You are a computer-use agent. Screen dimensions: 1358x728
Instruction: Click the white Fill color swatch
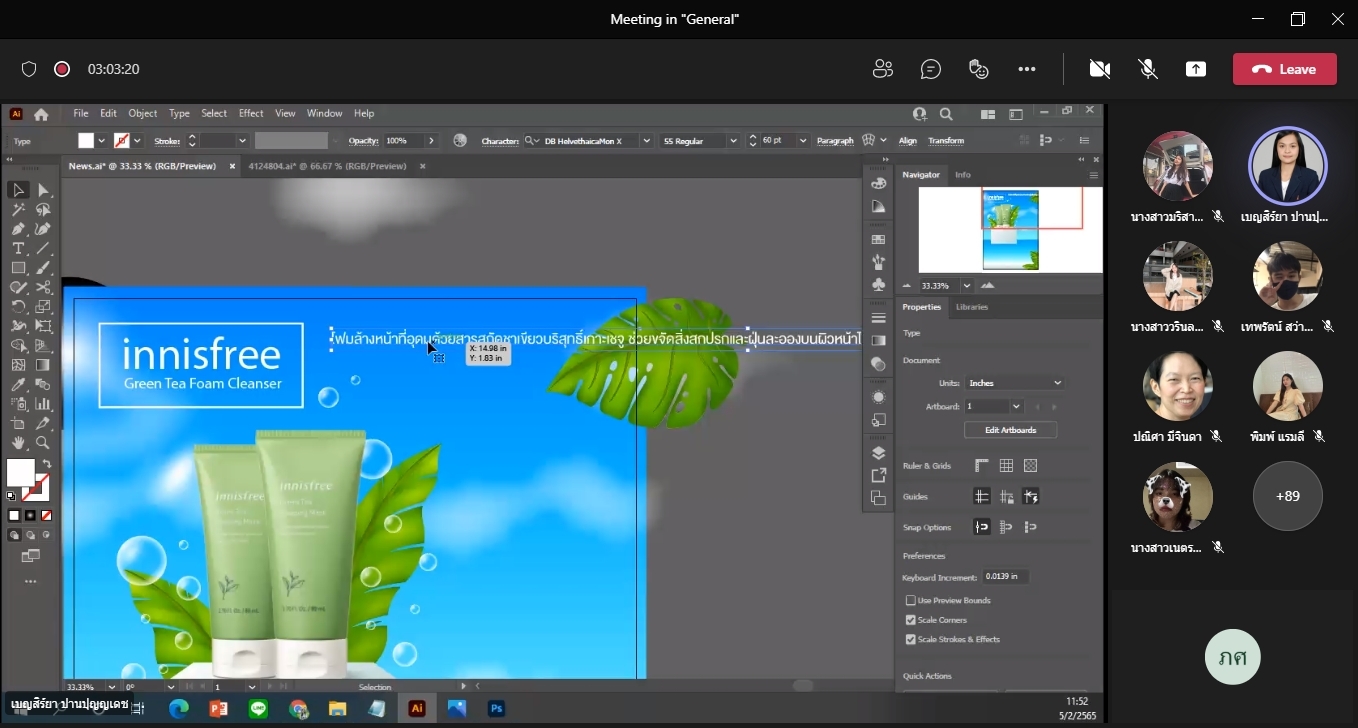pos(21,472)
